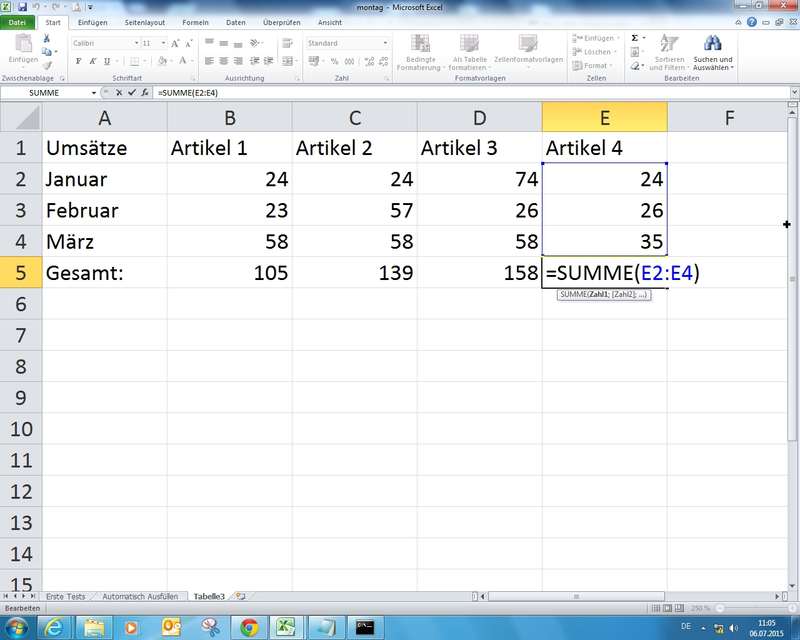This screenshot has width=800, height=640.
Task: Click the save icon in quick access toolbar
Action: pyautogui.click(x=22, y=7)
